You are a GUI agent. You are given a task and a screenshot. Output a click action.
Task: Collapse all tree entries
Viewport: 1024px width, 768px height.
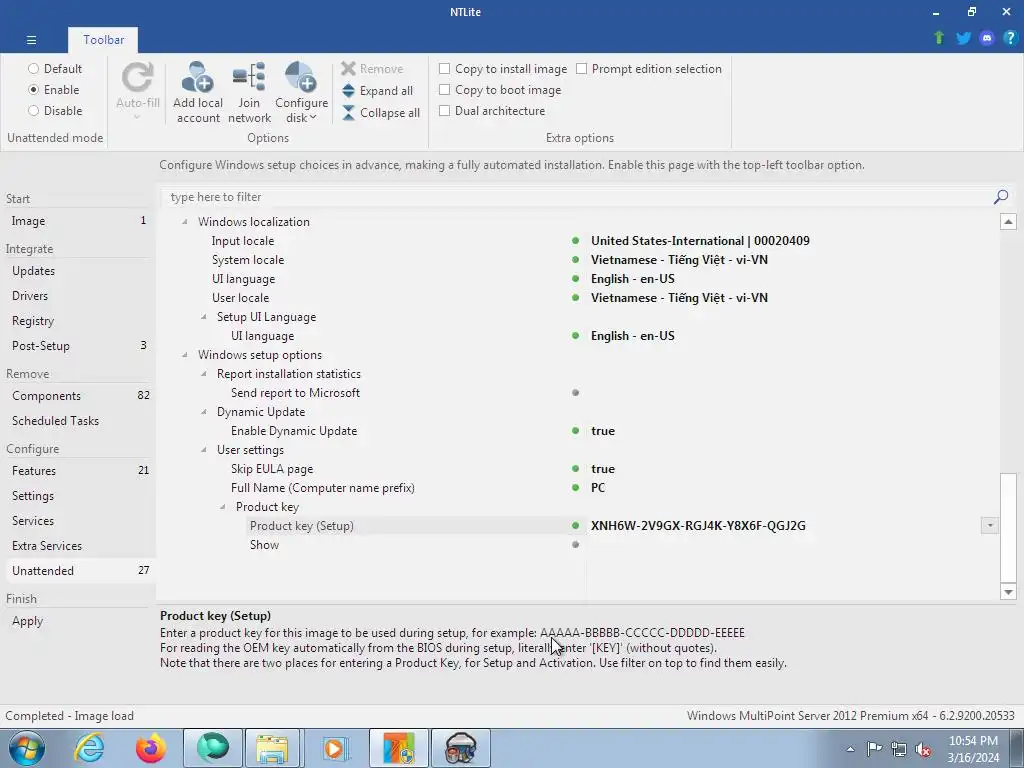(x=381, y=113)
